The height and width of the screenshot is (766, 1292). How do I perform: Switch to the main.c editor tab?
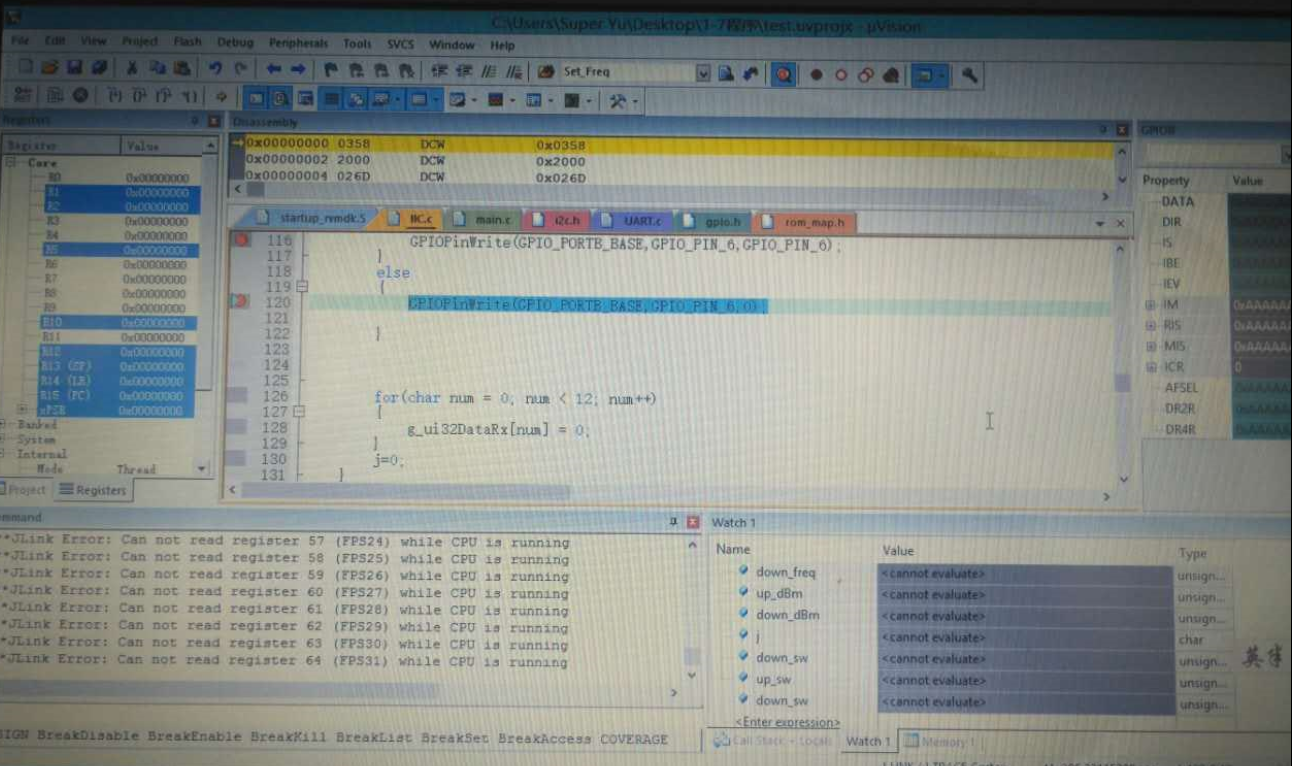coord(483,220)
